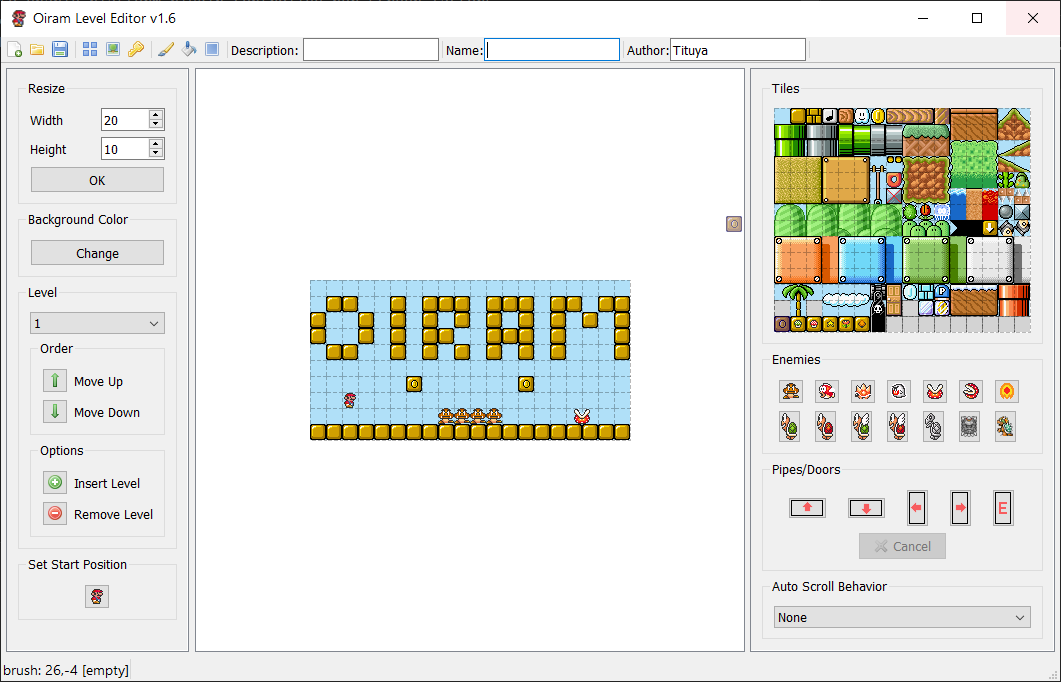This screenshot has height=682, width=1061.
Task: Click the Resize OK button
Action: click(x=97, y=180)
